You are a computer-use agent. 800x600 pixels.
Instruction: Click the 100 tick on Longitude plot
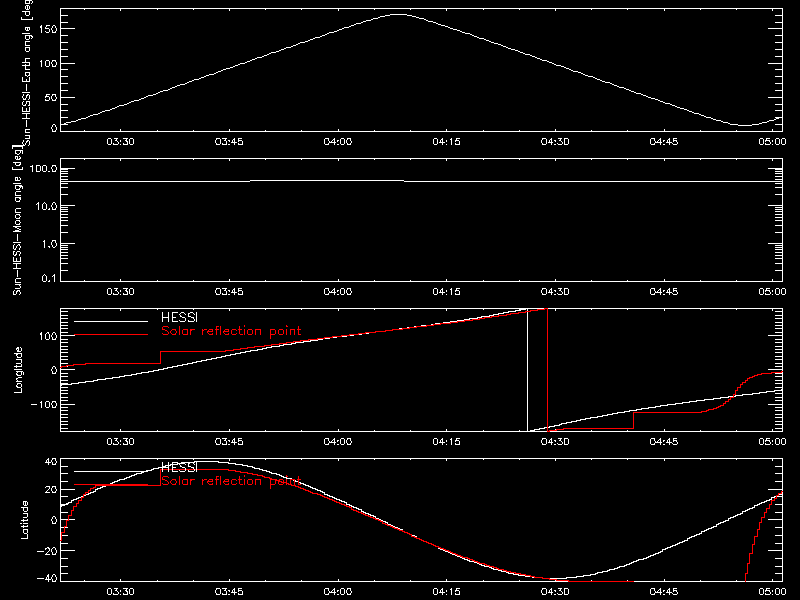coord(47,336)
